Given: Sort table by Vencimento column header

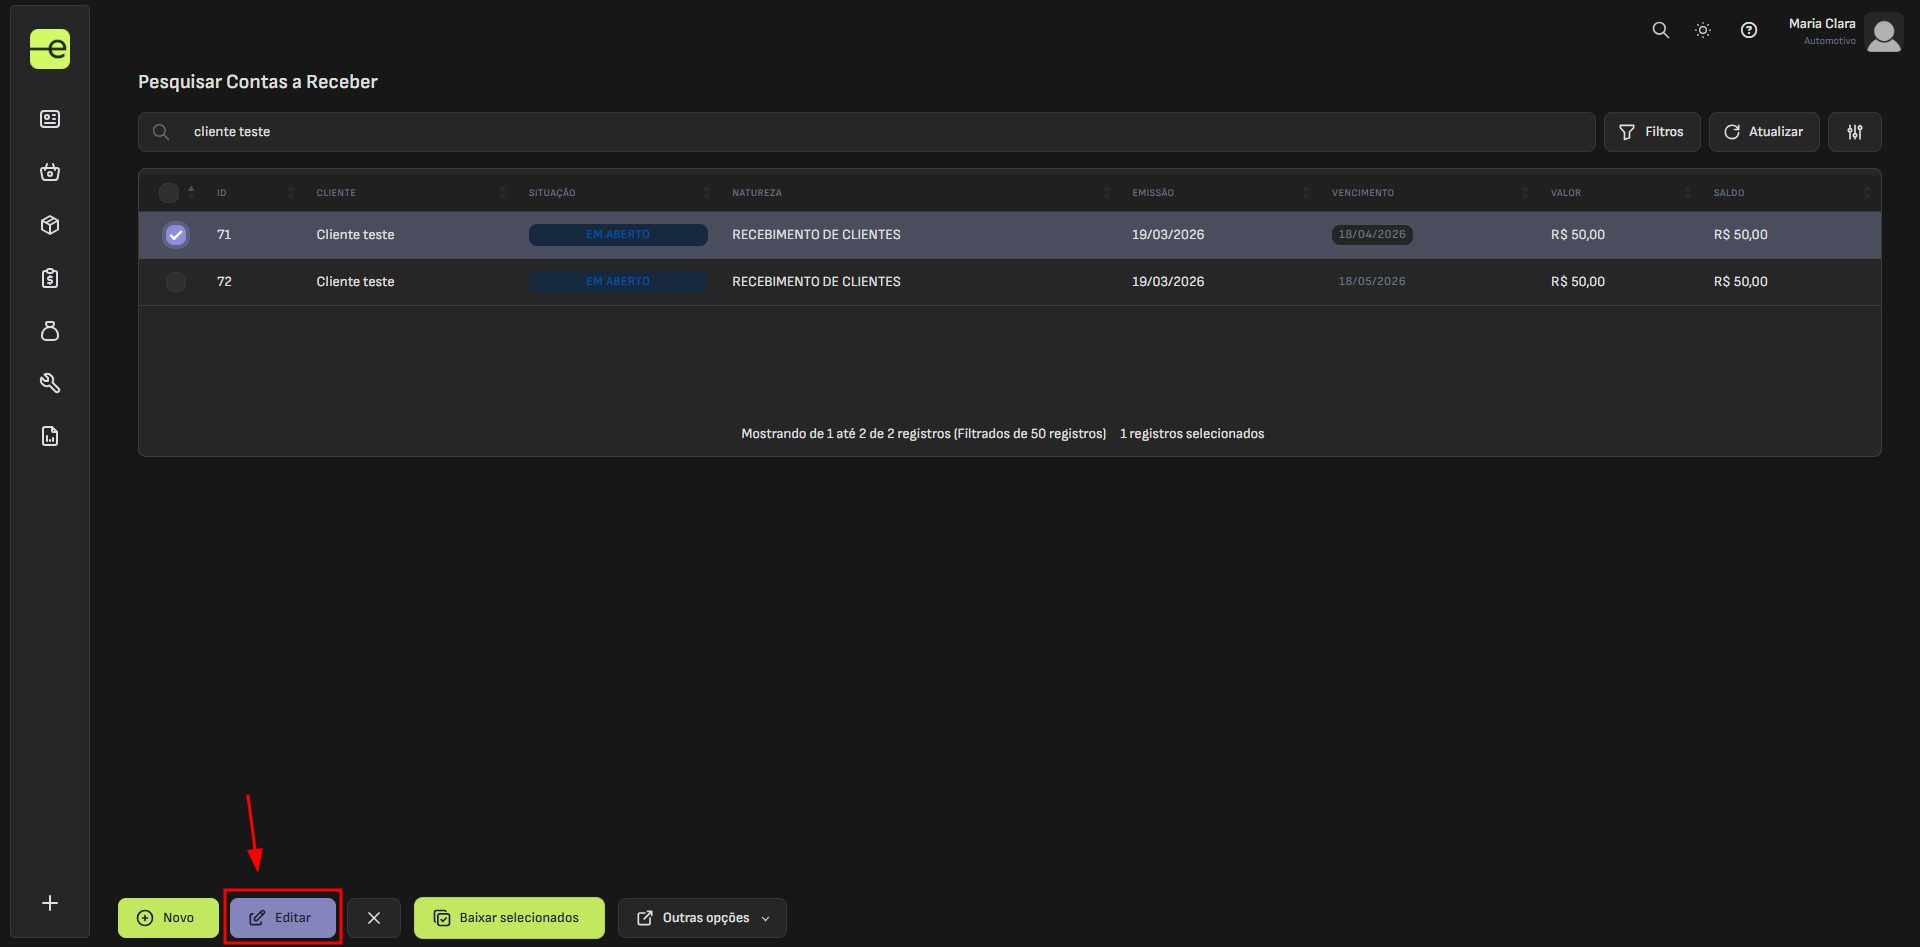Looking at the screenshot, I should [1362, 193].
